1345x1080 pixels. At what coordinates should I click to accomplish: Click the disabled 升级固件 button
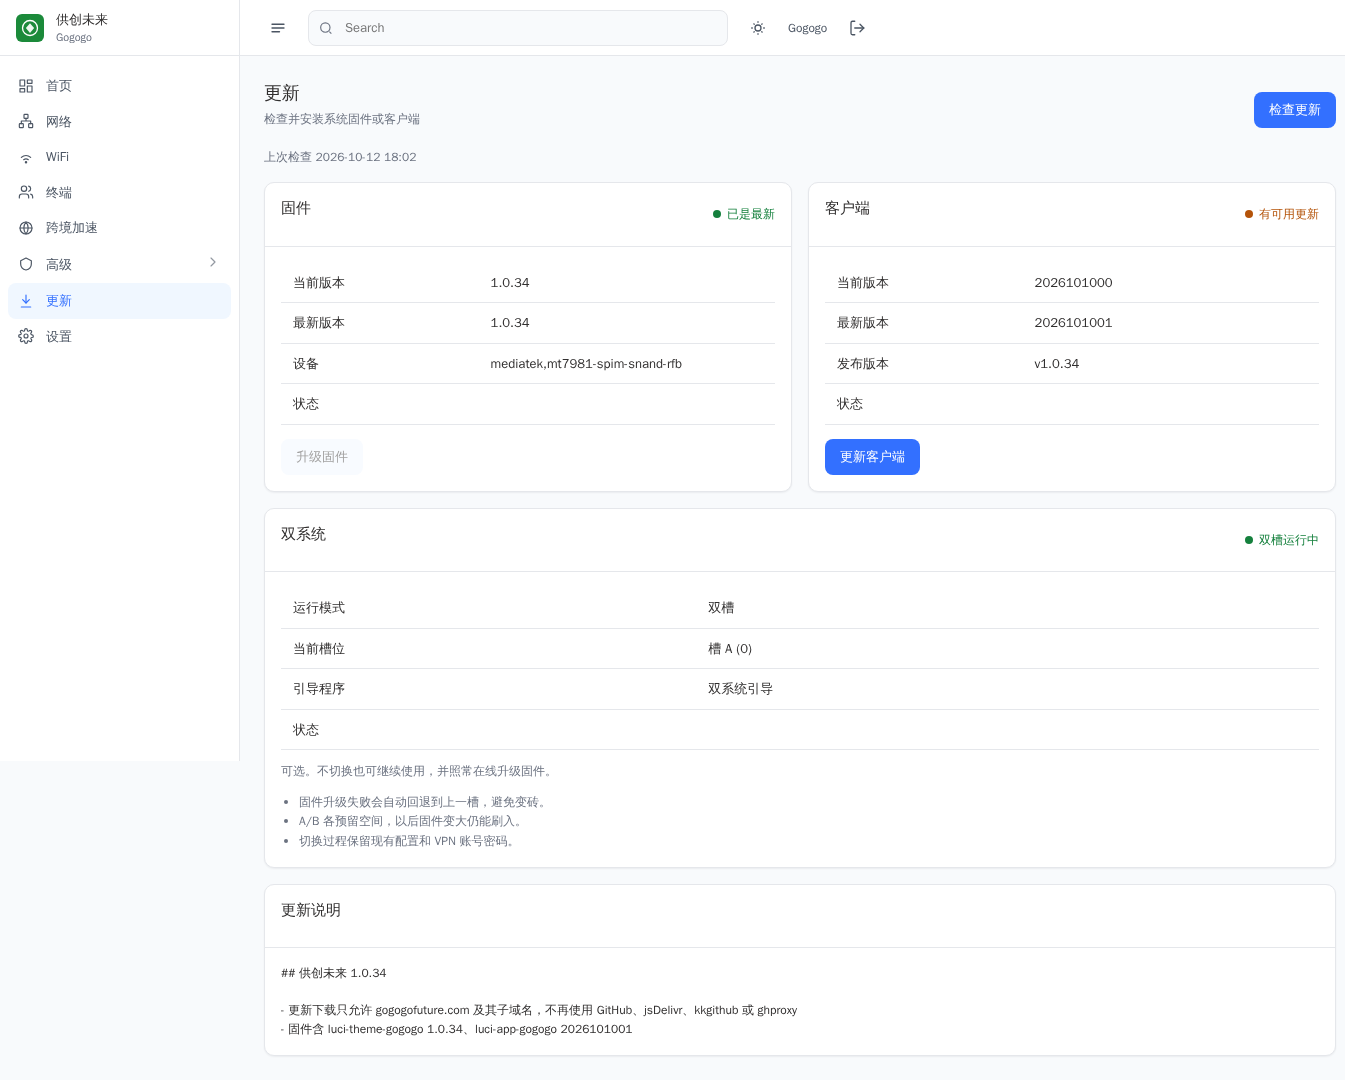[x=322, y=457]
